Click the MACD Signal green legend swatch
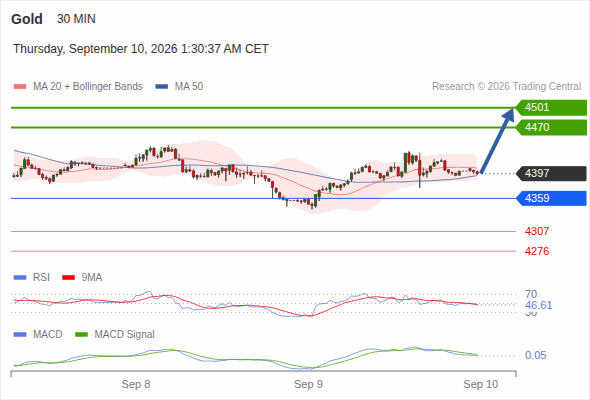 coord(81,335)
